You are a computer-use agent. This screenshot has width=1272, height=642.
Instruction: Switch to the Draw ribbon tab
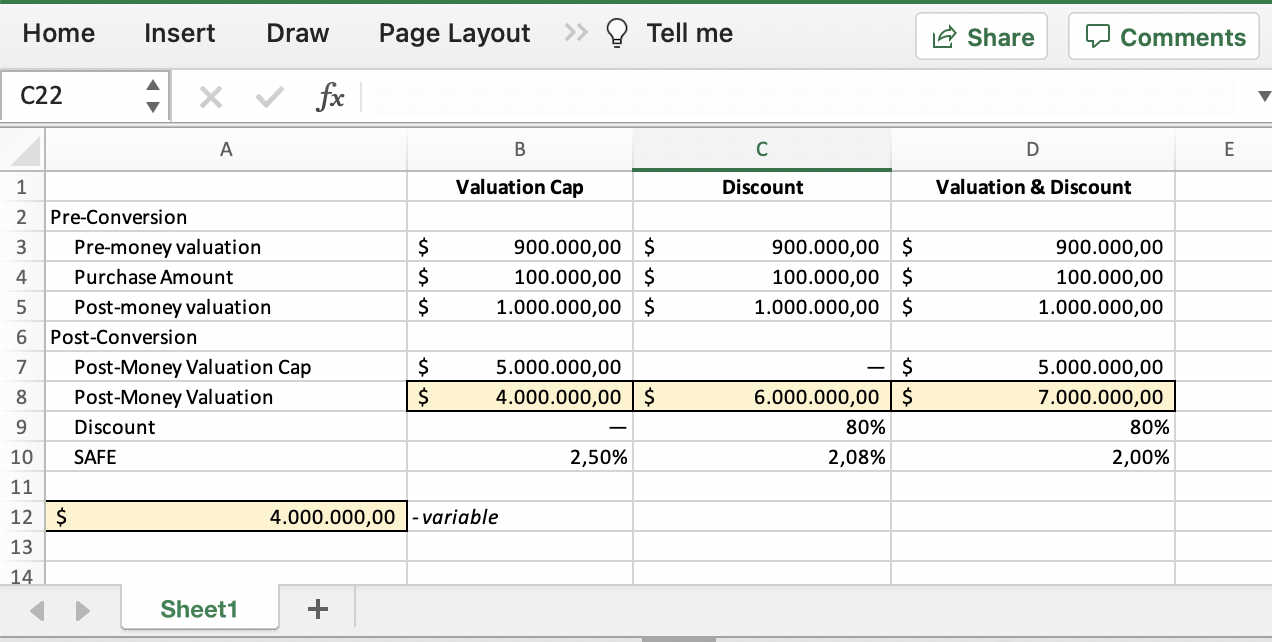pyautogui.click(x=297, y=33)
